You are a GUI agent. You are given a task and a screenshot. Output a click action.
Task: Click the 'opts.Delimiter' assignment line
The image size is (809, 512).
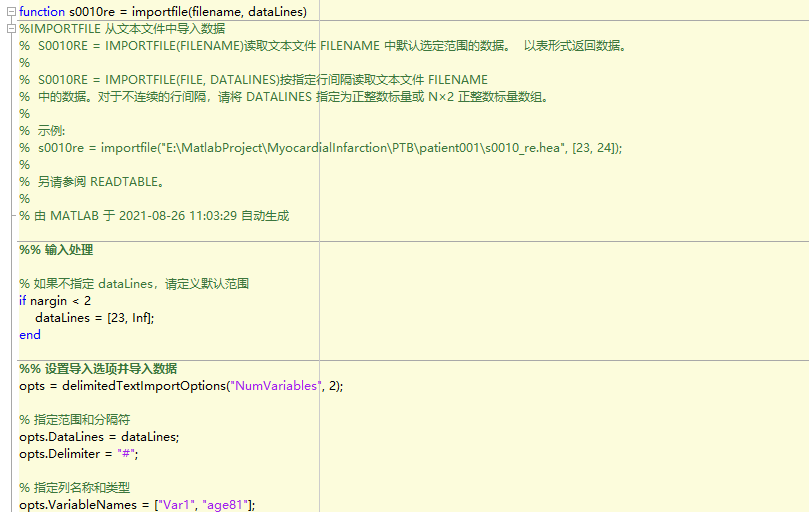pos(78,454)
